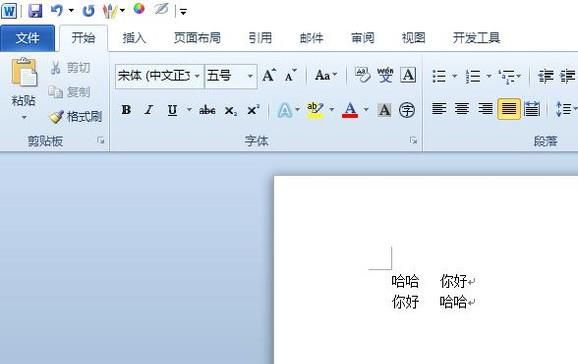
Task: Align text left
Action: pos(439,109)
